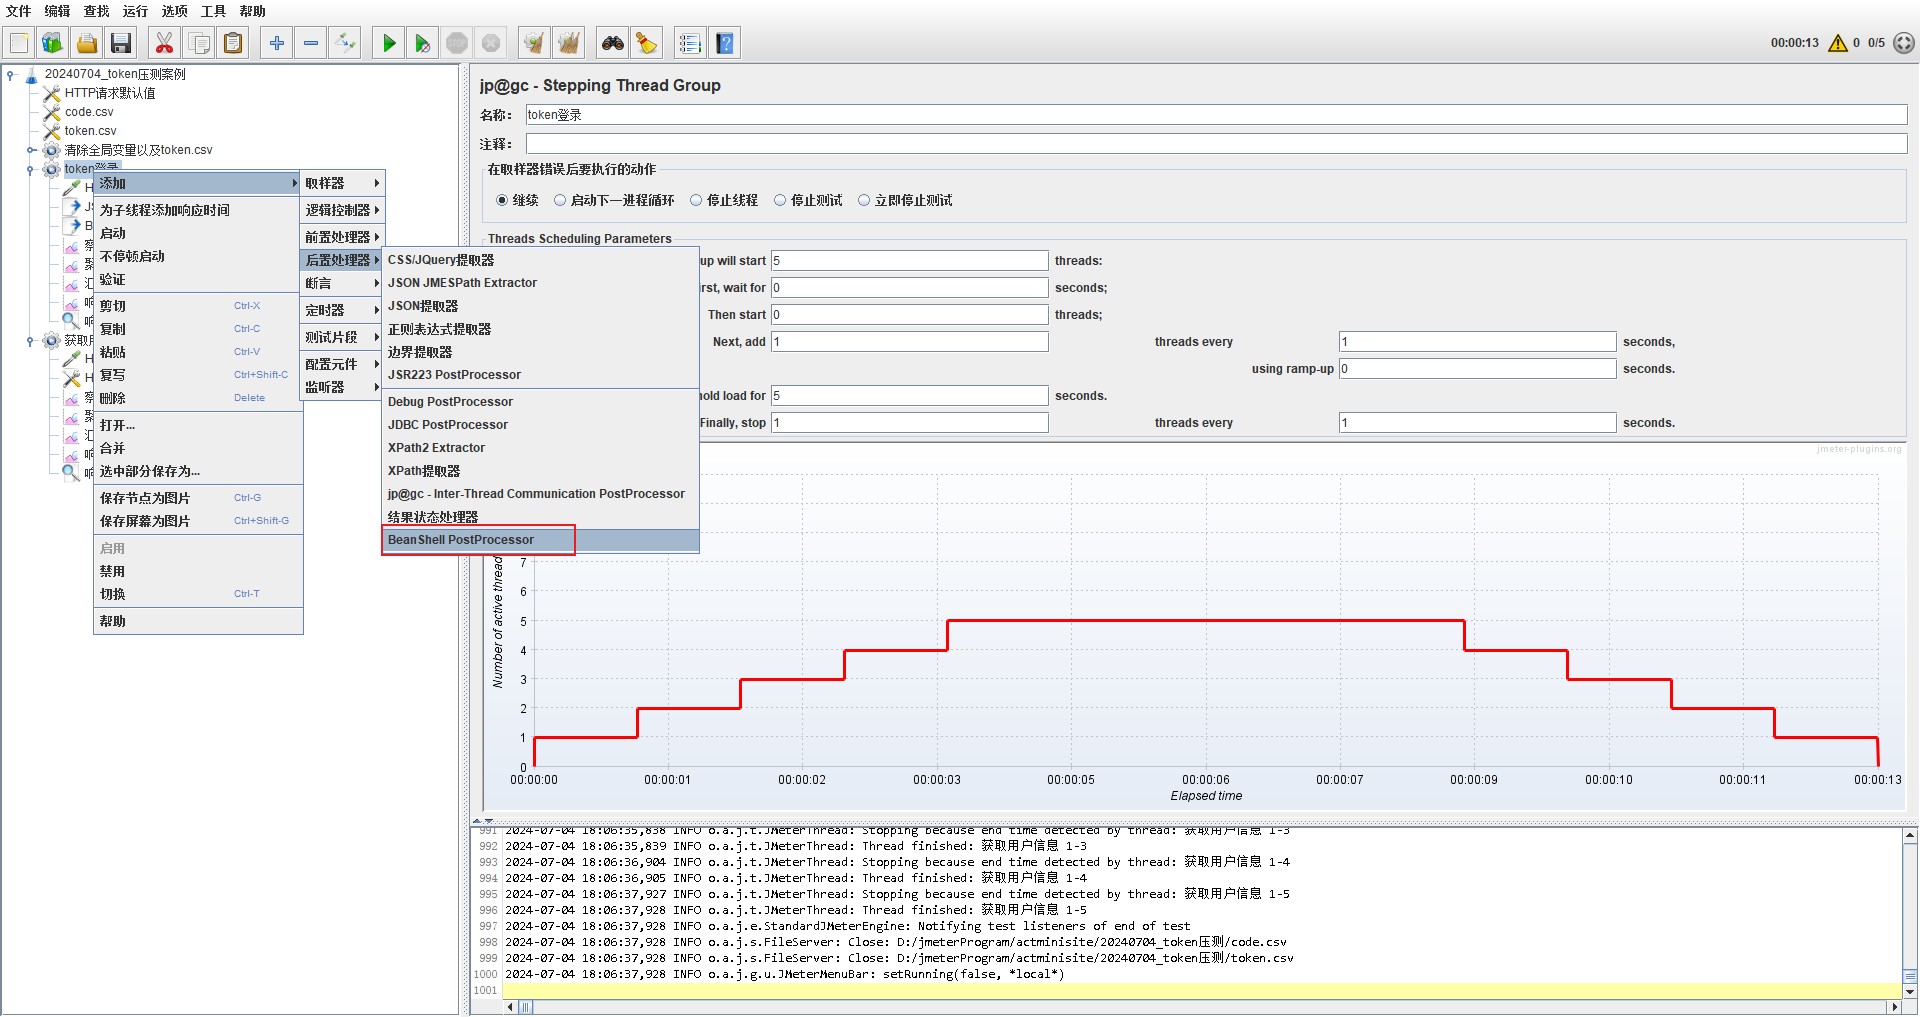This screenshot has height=1017, width=1920.
Task: Open the Function Helper list icon
Action: click(x=689, y=43)
